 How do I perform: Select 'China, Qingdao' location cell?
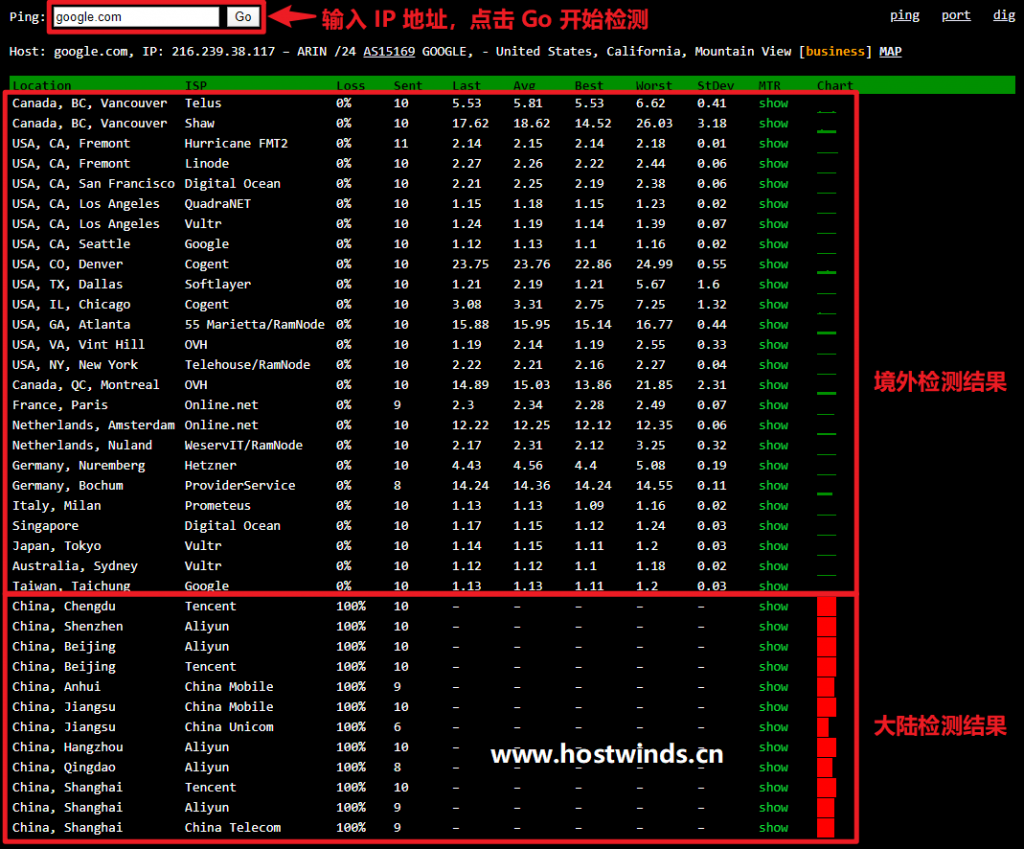tap(63, 767)
